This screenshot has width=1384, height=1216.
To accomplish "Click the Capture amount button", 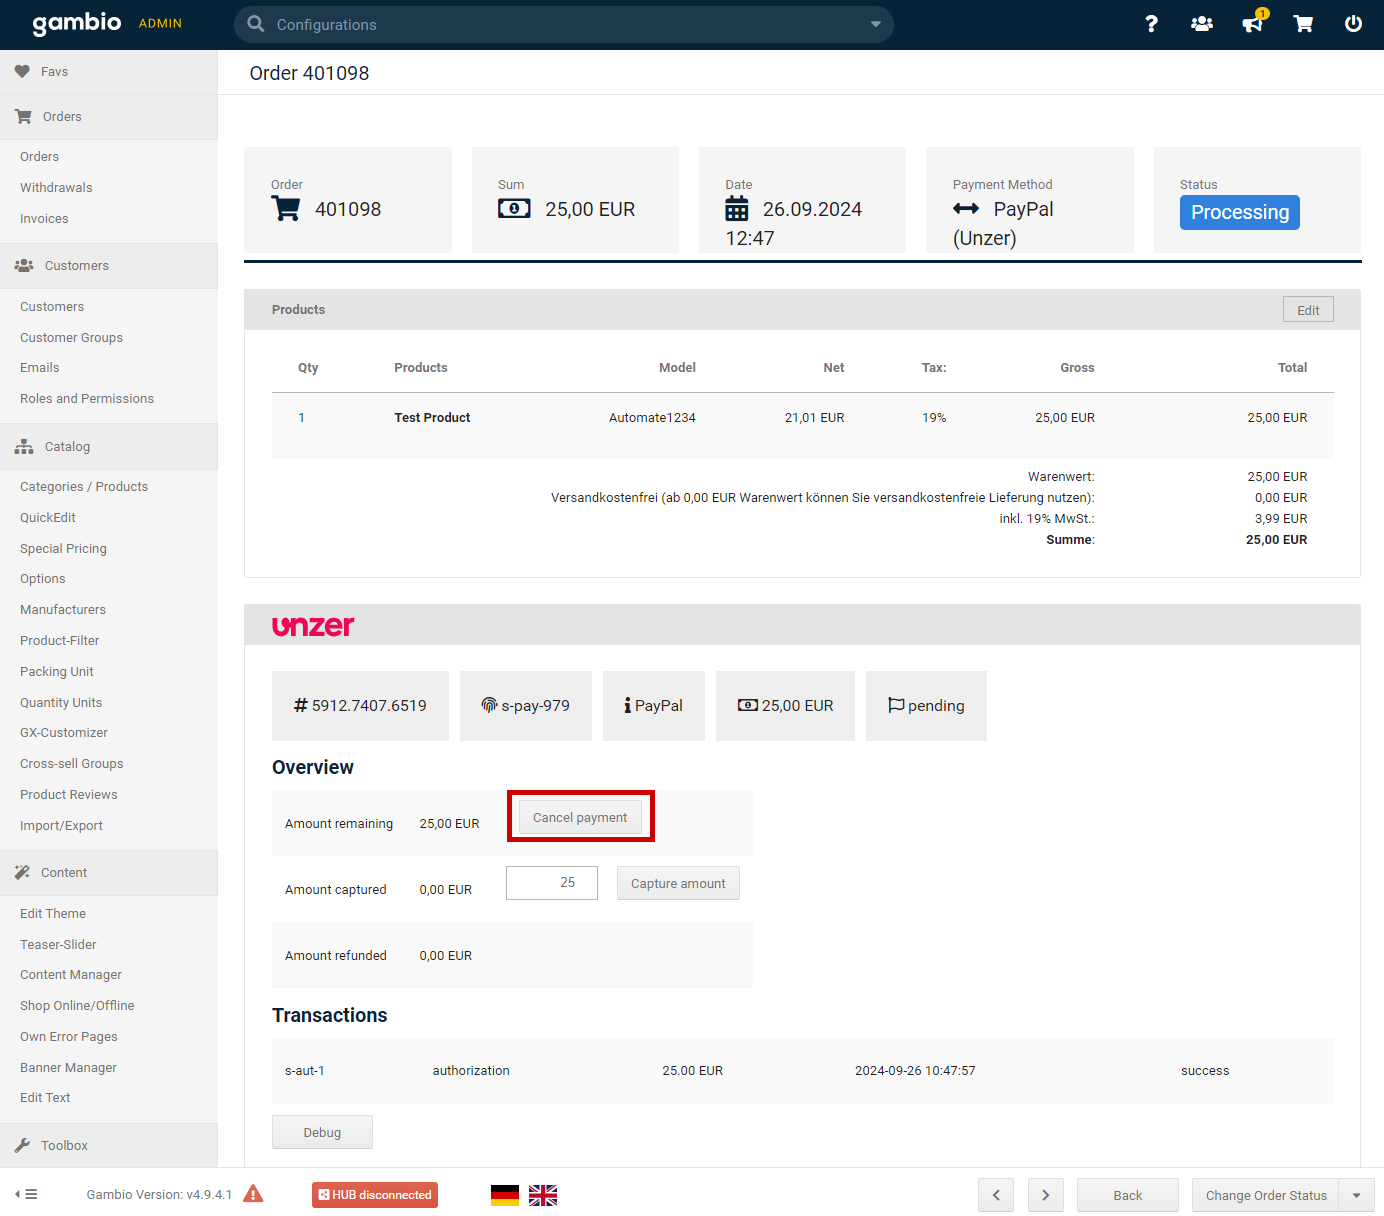I will click(678, 884).
